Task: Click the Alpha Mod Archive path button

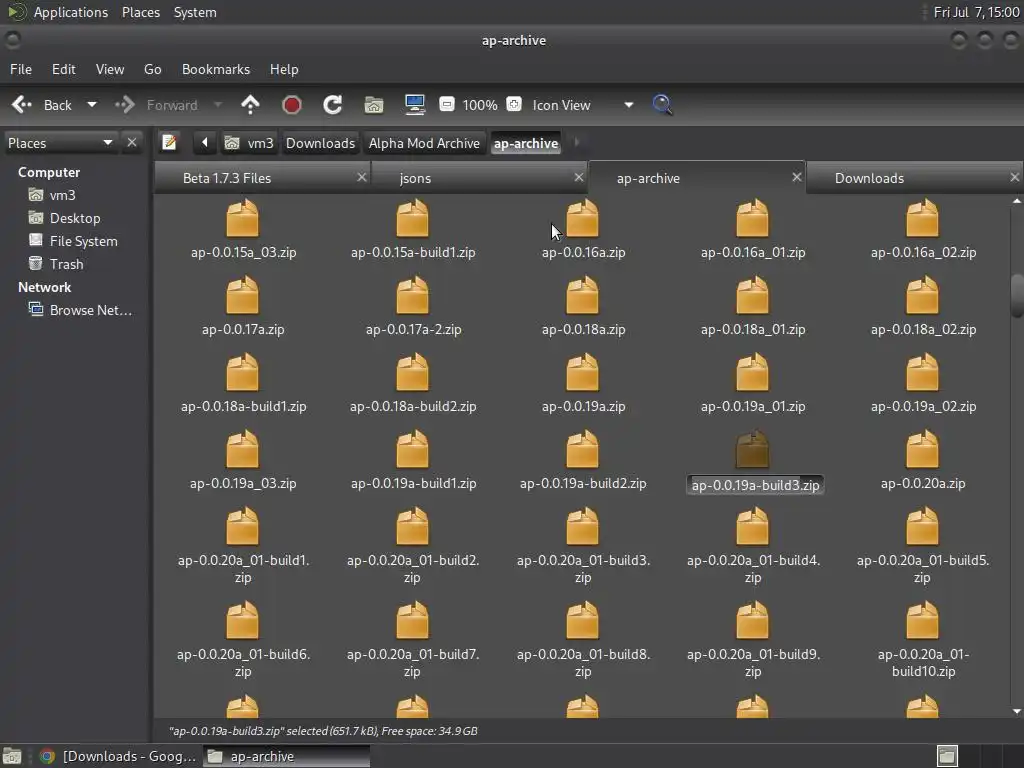Action: tap(424, 143)
